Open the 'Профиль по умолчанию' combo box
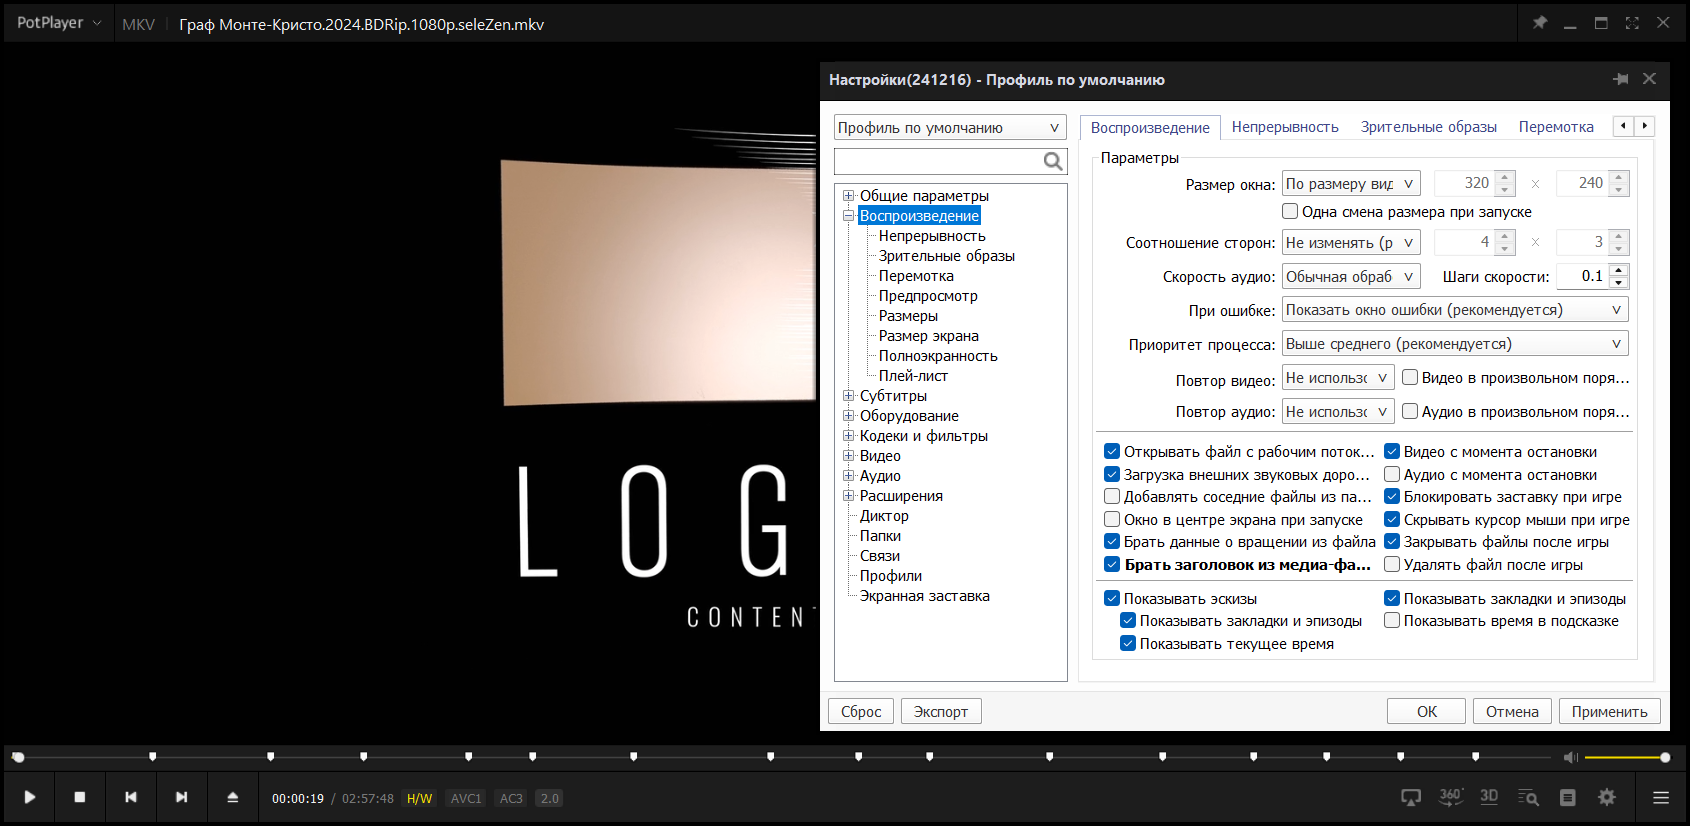The height and width of the screenshot is (826, 1690). pyautogui.click(x=949, y=128)
